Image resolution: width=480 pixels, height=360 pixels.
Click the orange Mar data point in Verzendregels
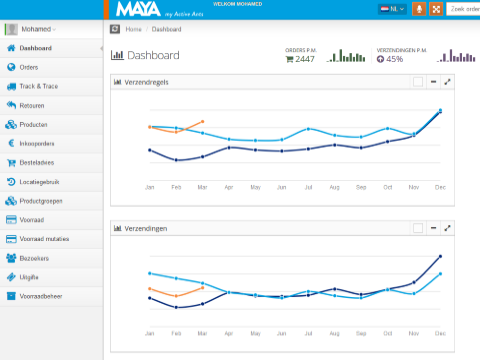[202, 122]
